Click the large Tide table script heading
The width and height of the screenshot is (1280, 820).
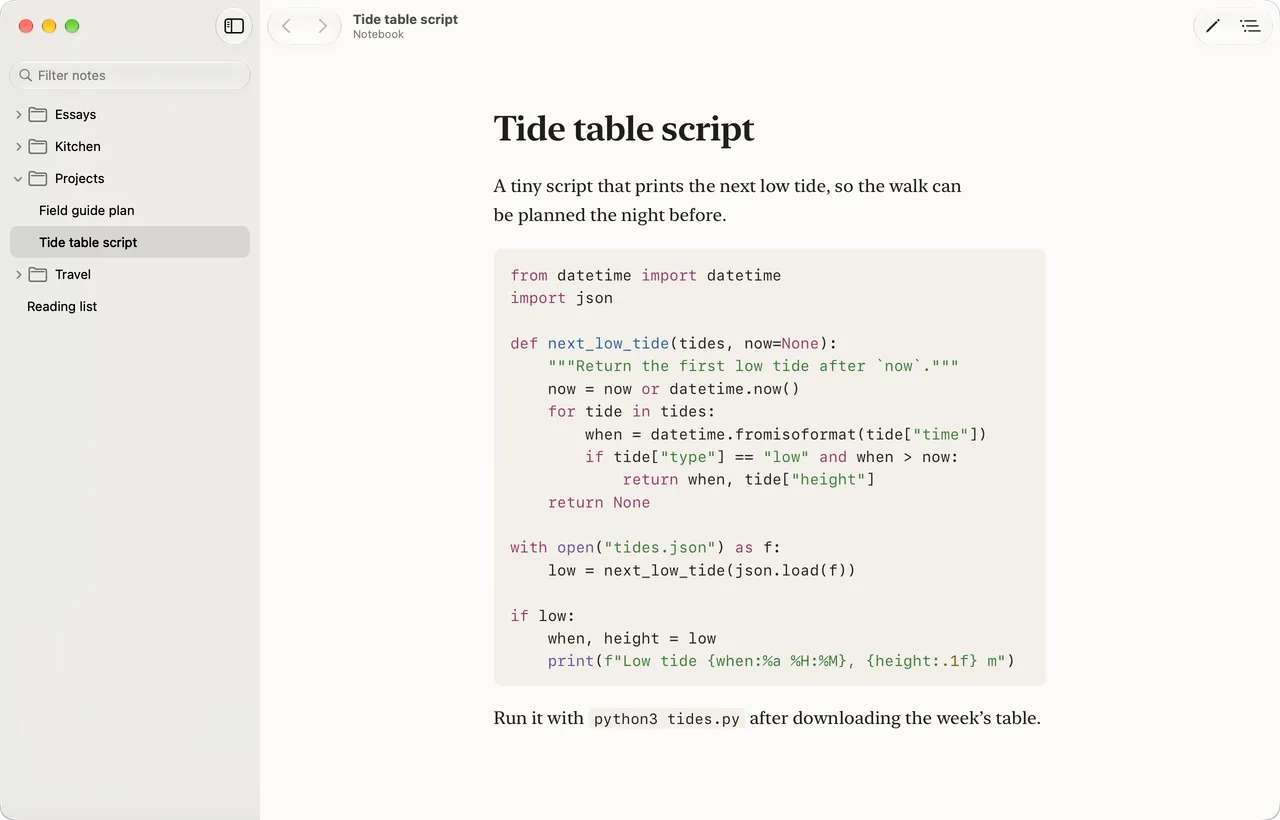[x=624, y=129]
